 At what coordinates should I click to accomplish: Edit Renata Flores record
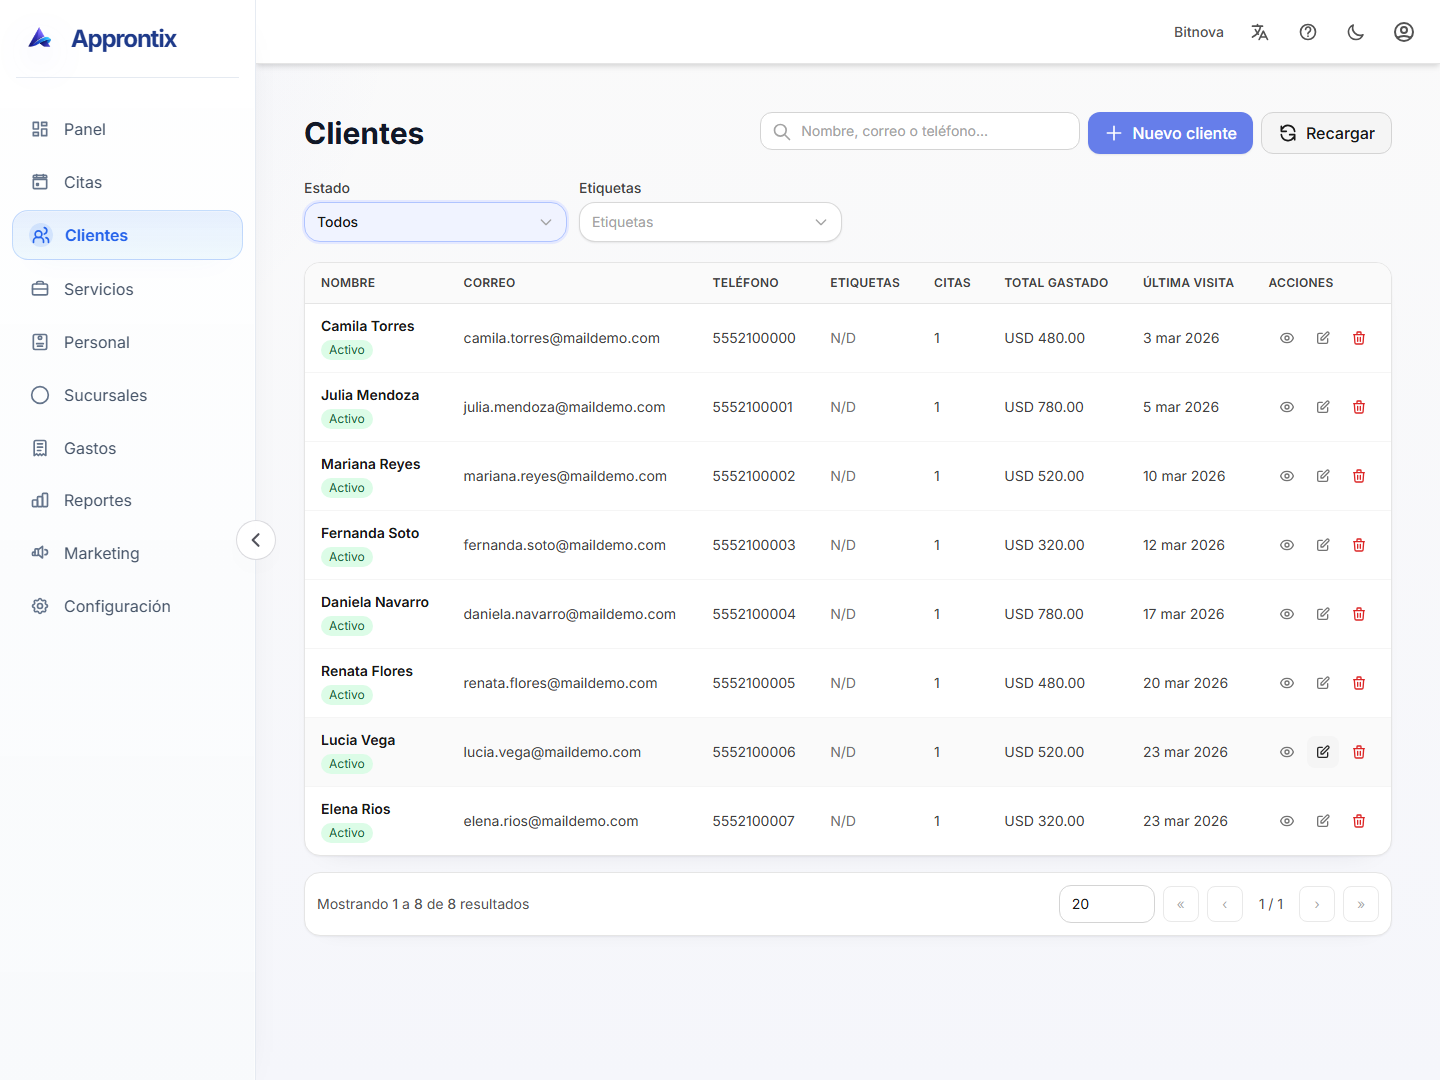[x=1323, y=683]
